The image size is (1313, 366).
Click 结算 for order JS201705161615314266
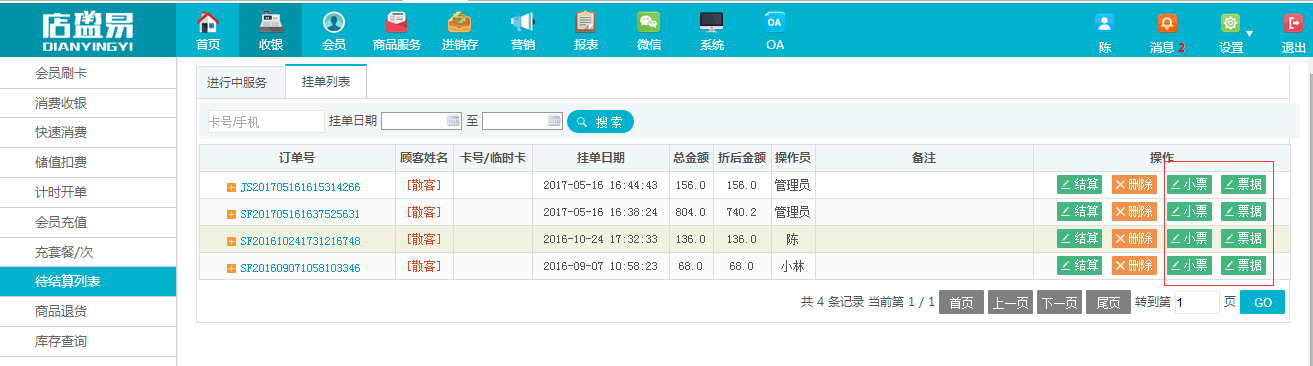pos(1080,184)
